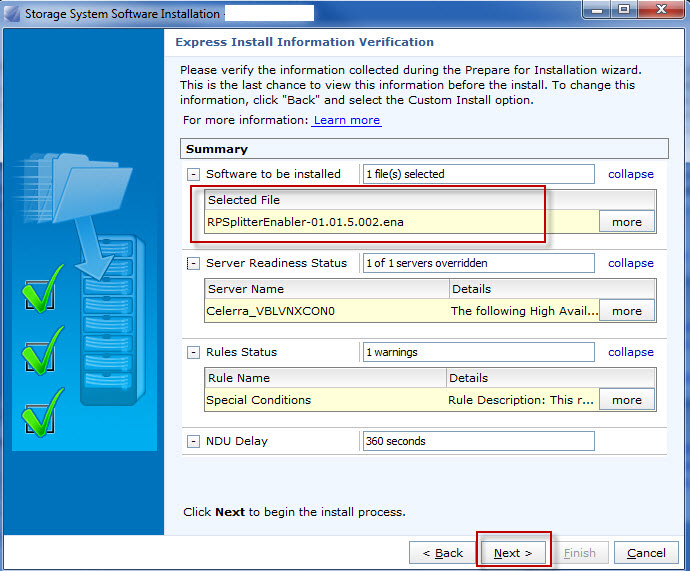The width and height of the screenshot is (690, 571).
Task: Close the installation window with X
Action: coord(661,9)
